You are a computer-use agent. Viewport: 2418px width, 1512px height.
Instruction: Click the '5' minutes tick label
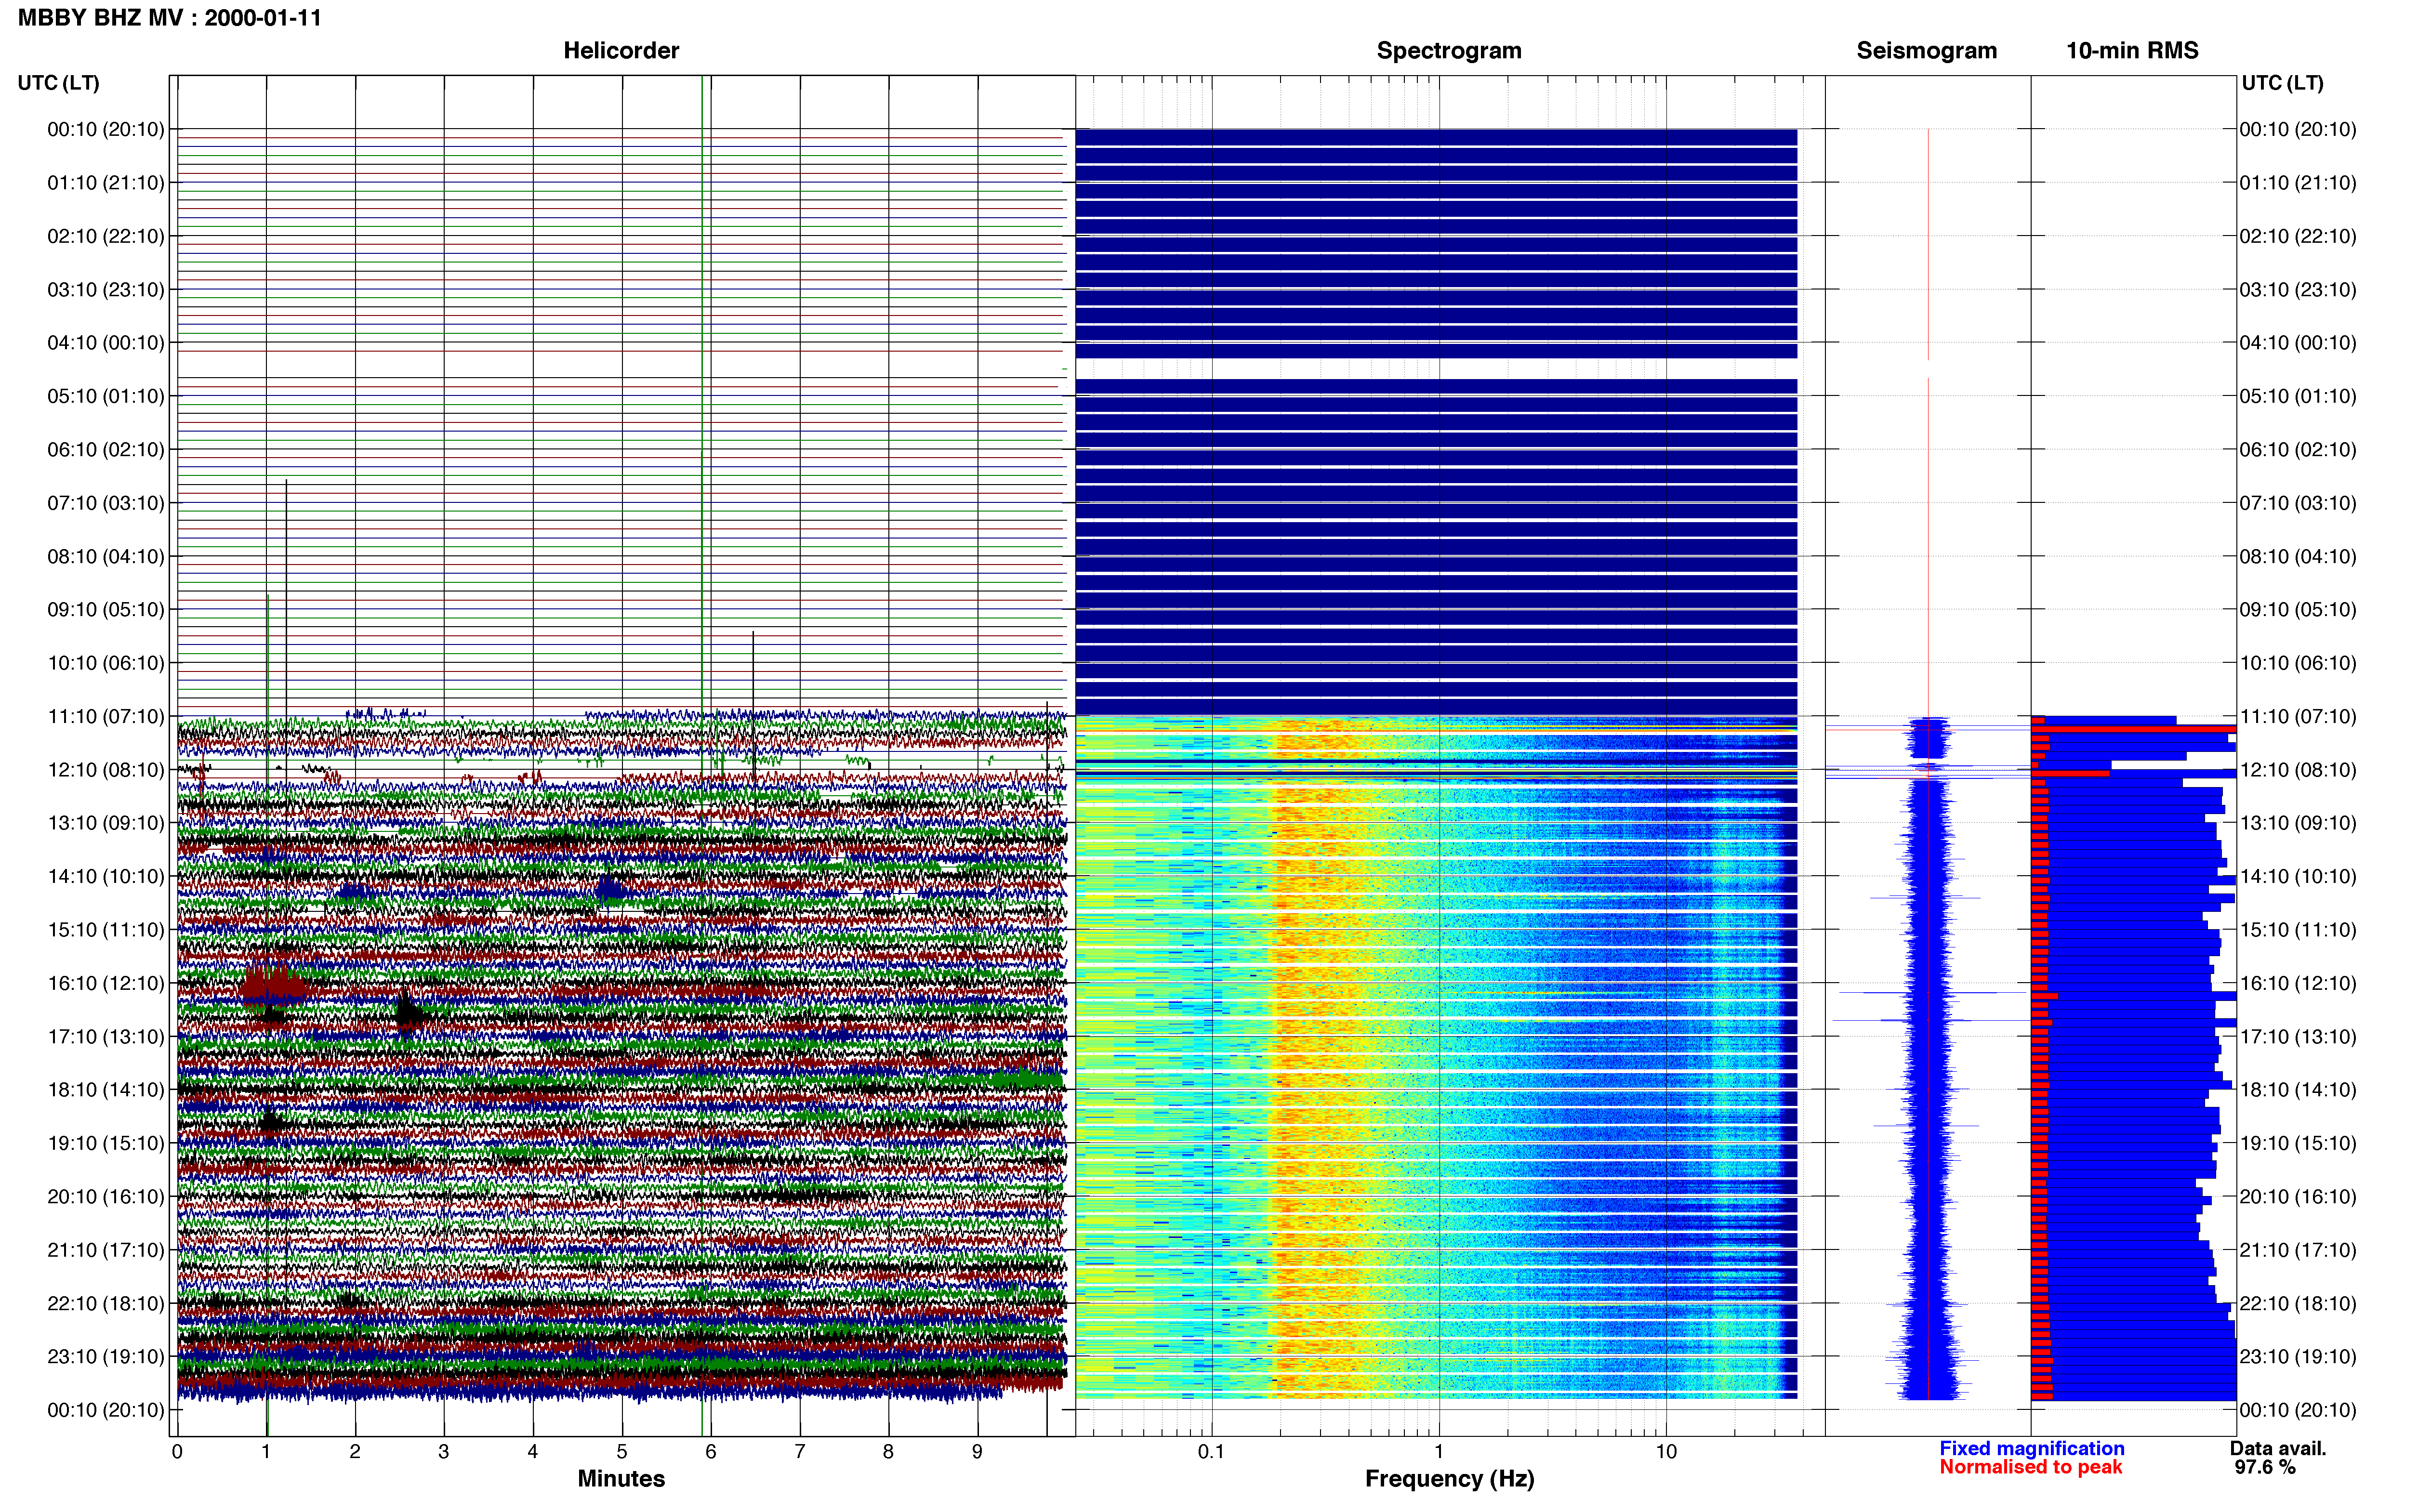click(x=622, y=1452)
